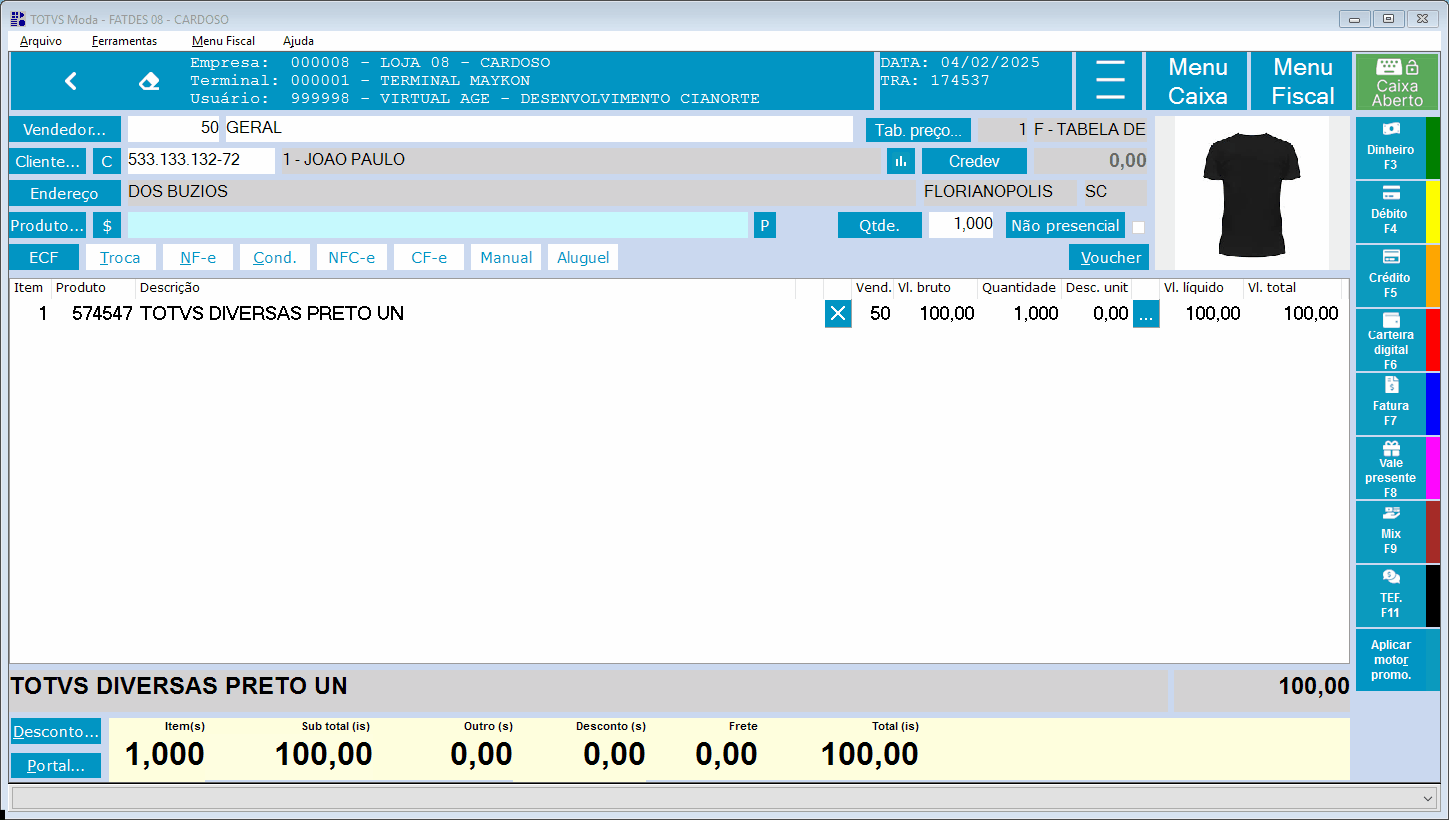Switch to the Troca tab
Screen dimensions: 1449x820
pos(121,257)
